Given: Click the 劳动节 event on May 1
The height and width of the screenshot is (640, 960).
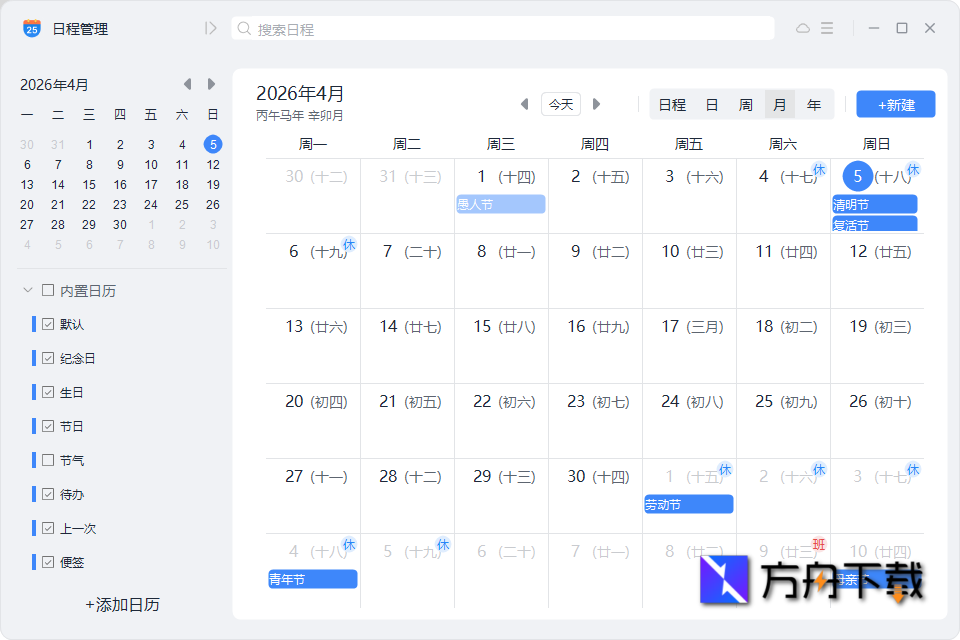Looking at the screenshot, I should pos(688,503).
